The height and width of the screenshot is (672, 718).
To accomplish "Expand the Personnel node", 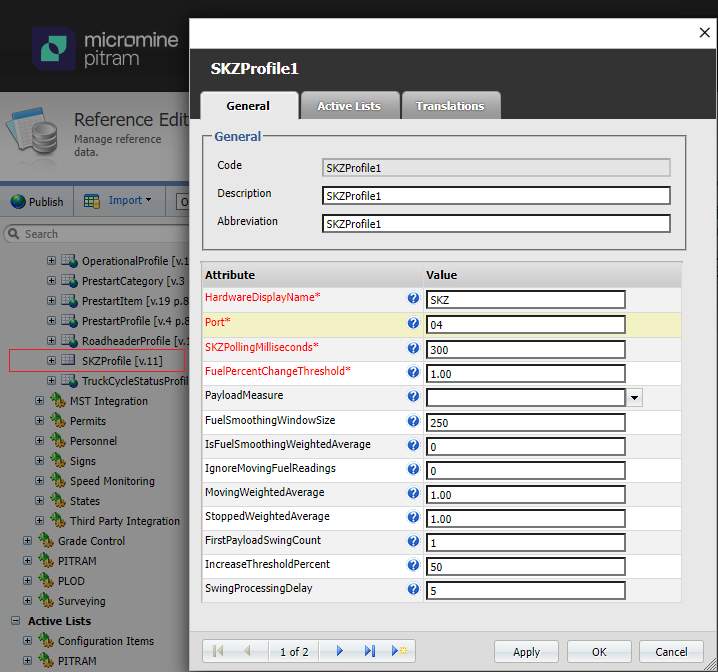I will pyautogui.click(x=39, y=440).
